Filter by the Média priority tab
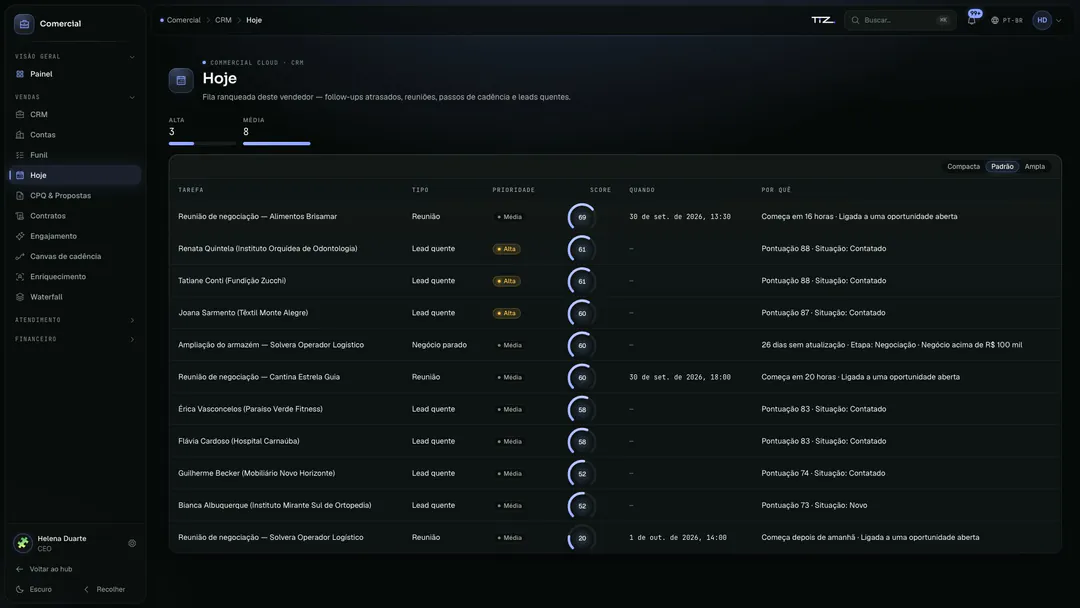Image resolution: width=1080 pixels, height=608 pixels. pyautogui.click(x=277, y=131)
